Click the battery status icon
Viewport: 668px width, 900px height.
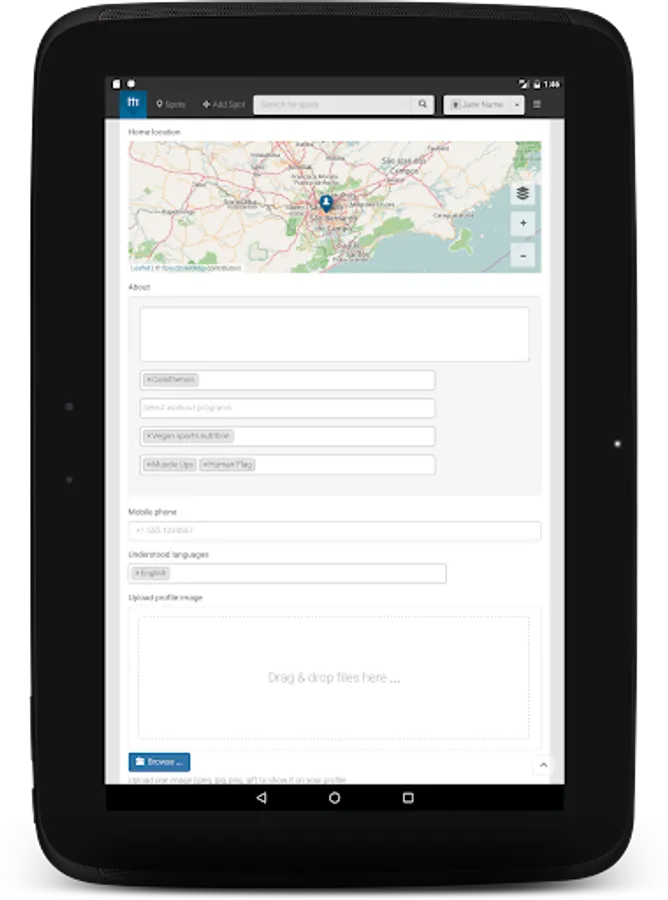point(537,84)
